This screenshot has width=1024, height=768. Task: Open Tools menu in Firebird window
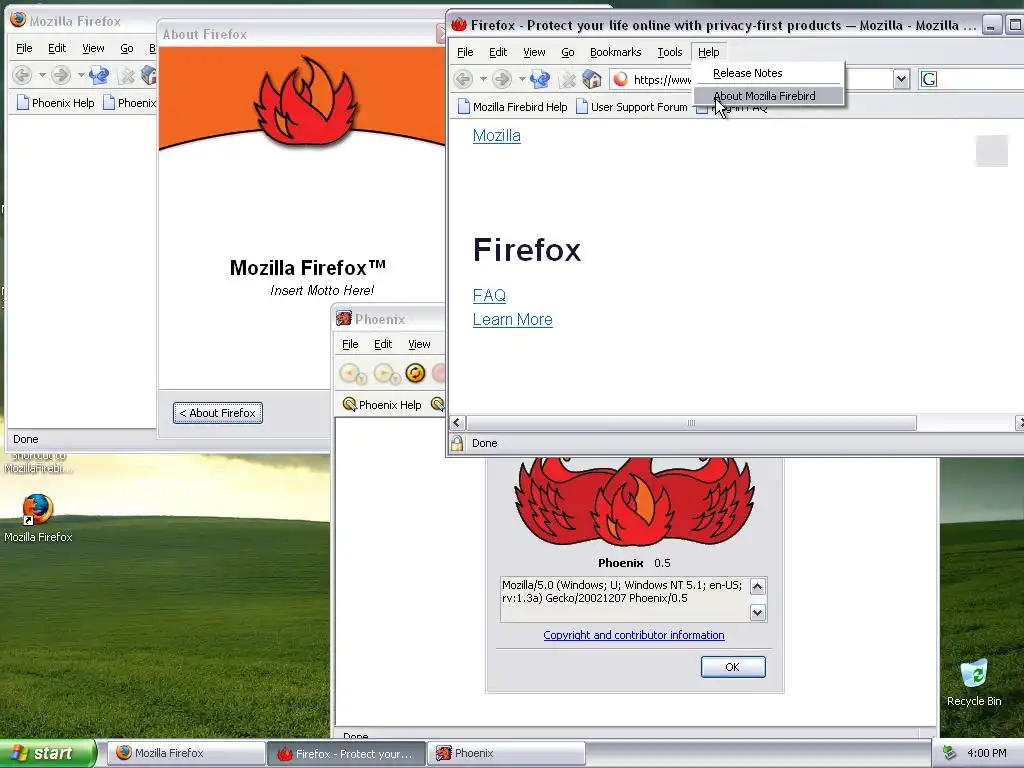669,52
